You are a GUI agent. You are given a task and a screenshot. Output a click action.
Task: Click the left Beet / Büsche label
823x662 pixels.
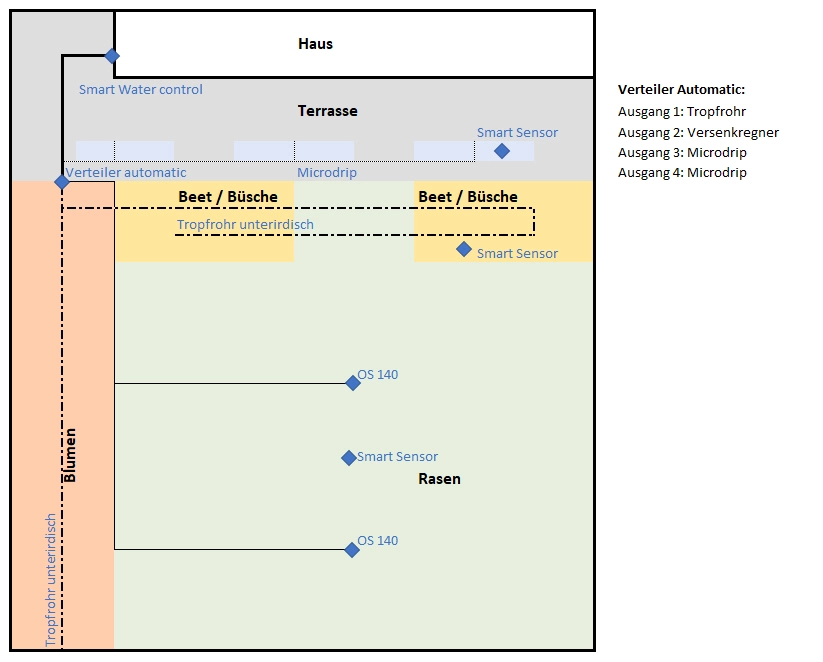(x=228, y=197)
